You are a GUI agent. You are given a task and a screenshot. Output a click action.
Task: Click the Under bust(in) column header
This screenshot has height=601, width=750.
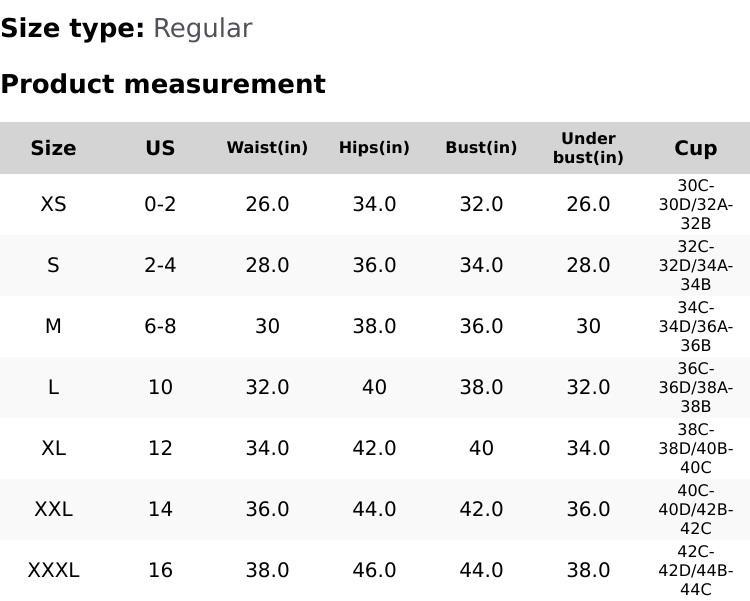(x=588, y=148)
